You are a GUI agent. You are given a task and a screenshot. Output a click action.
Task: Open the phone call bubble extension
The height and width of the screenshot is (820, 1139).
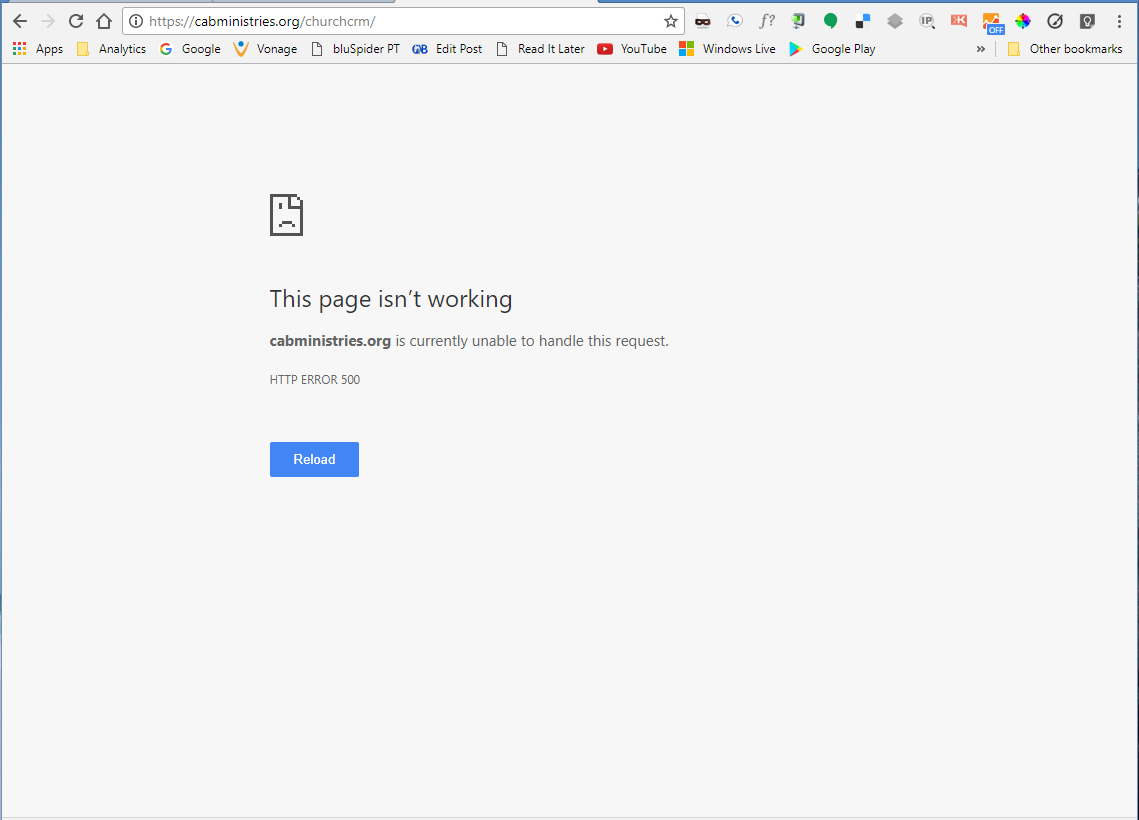click(x=734, y=21)
